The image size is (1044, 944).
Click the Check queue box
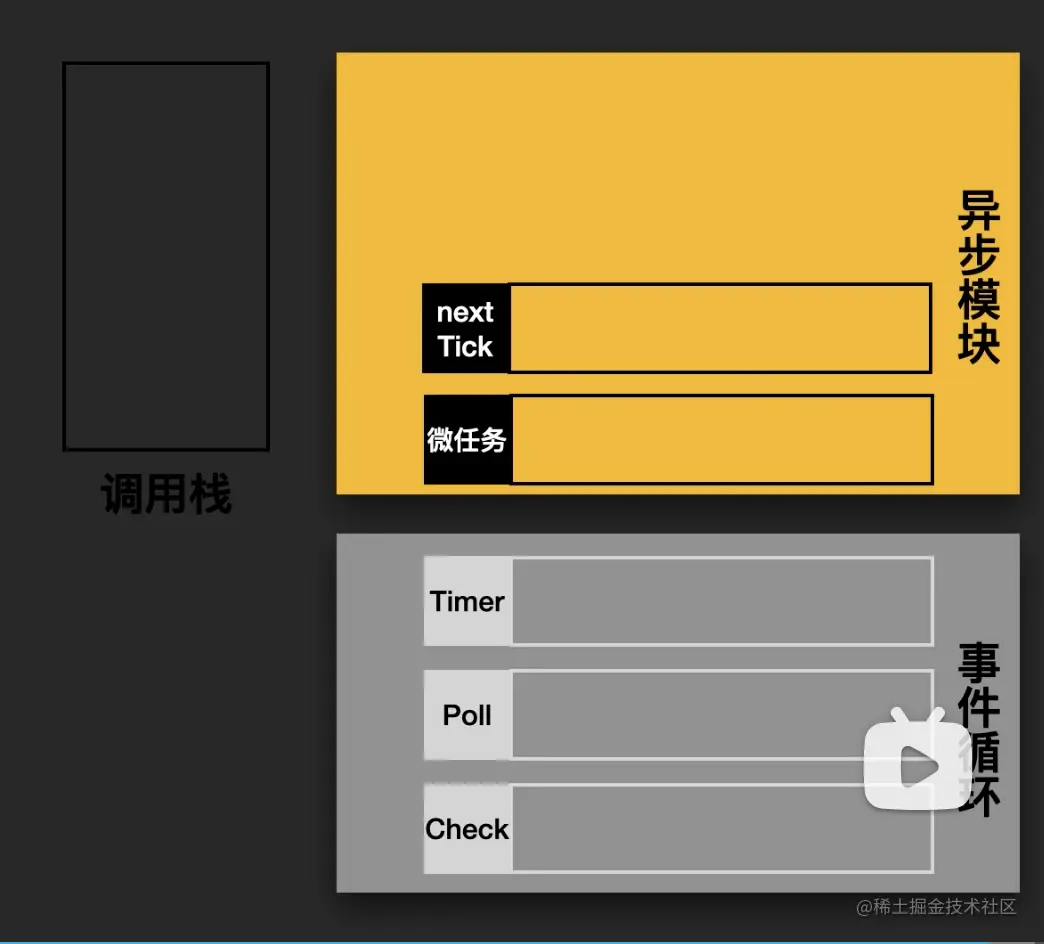tap(722, 829)
